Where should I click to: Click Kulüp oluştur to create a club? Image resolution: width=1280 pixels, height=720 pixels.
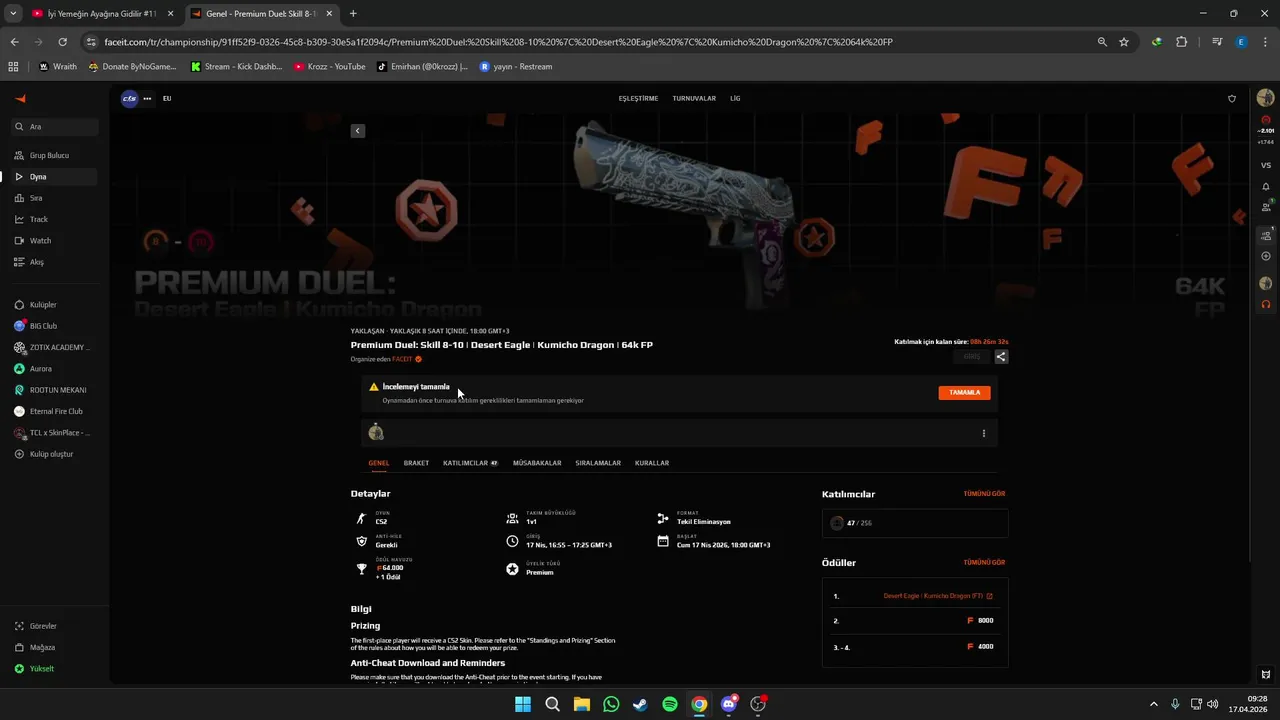pos(54,454)
